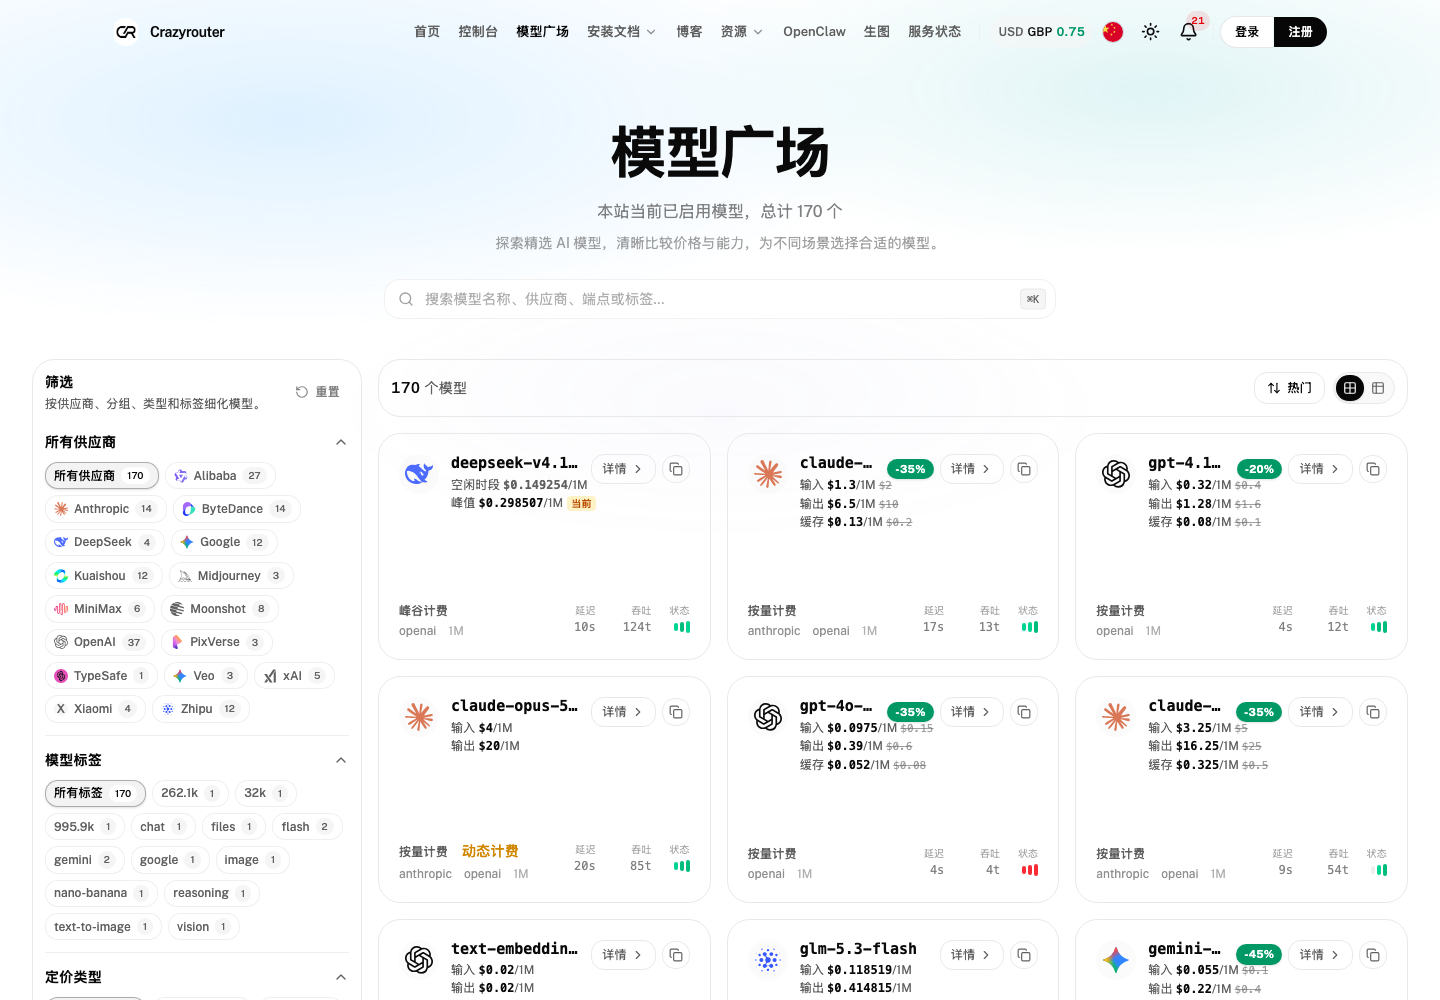The image size is (1440, 1000).
Task: Open the OpenClaw link
Action: coord(814,32)
